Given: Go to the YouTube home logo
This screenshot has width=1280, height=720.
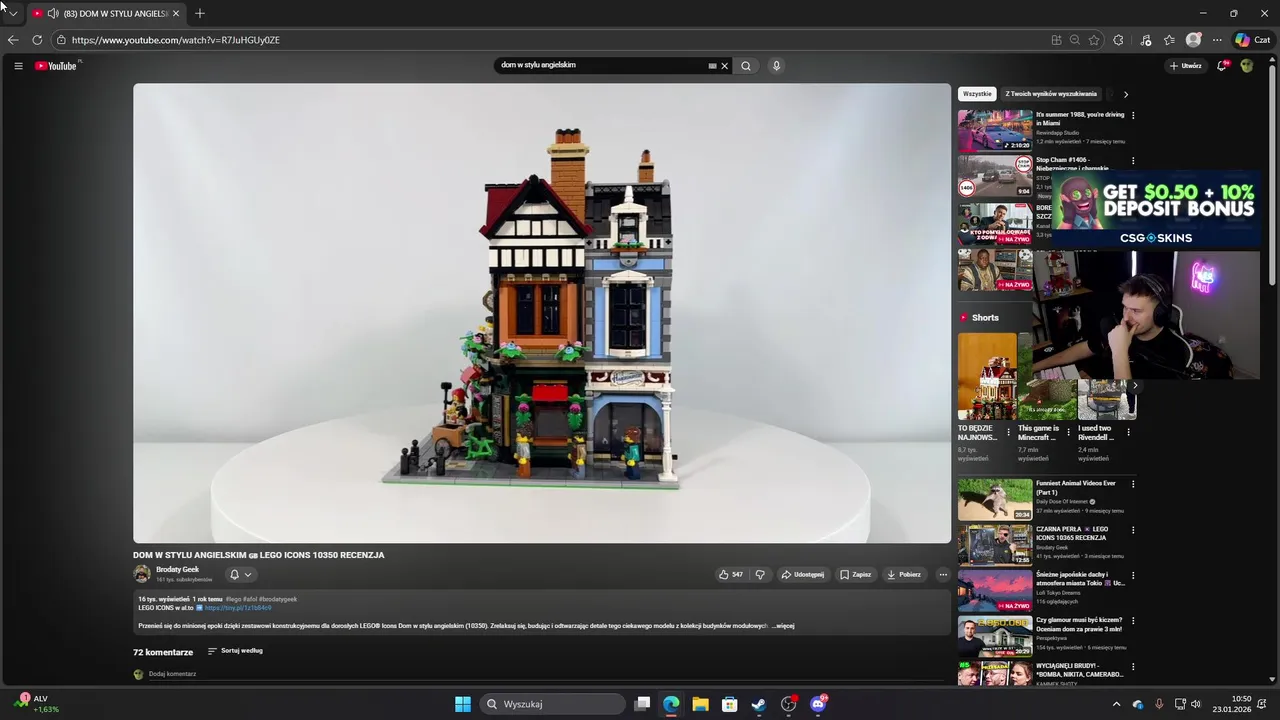Looking at the screenshot, I should [x=56, y=66].
